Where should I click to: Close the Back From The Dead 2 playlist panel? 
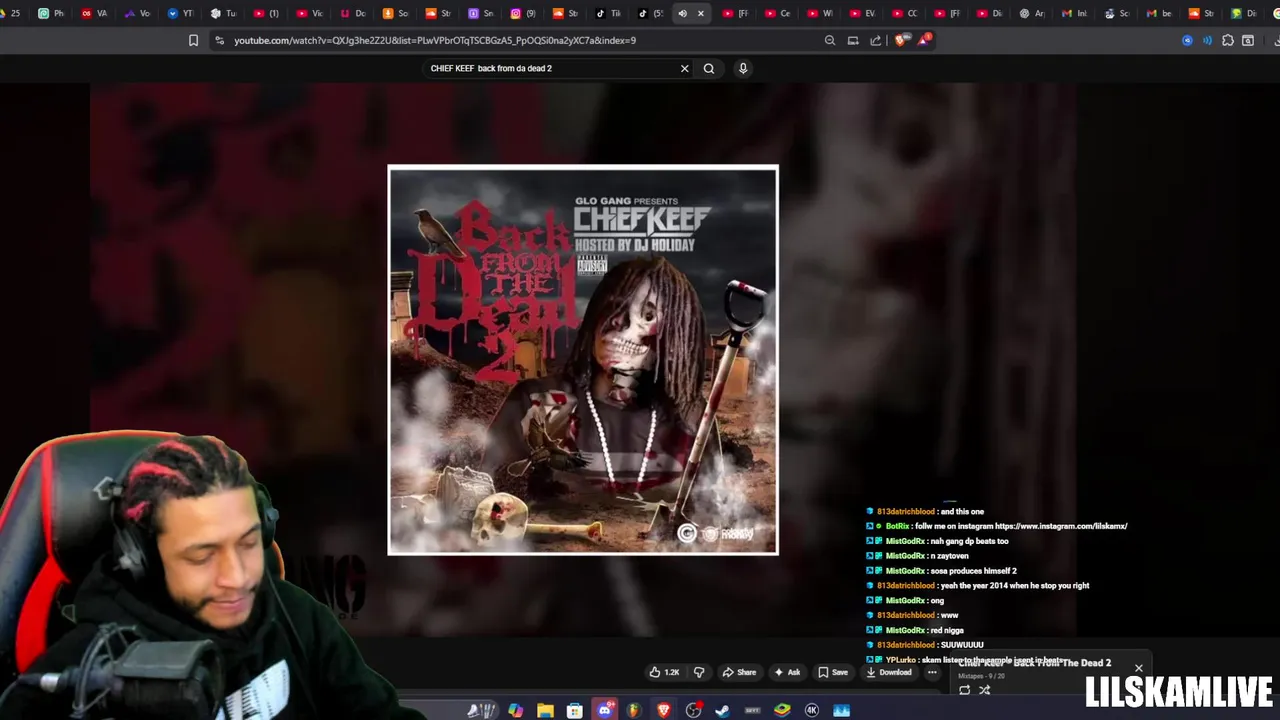(x=1138, y=667)
